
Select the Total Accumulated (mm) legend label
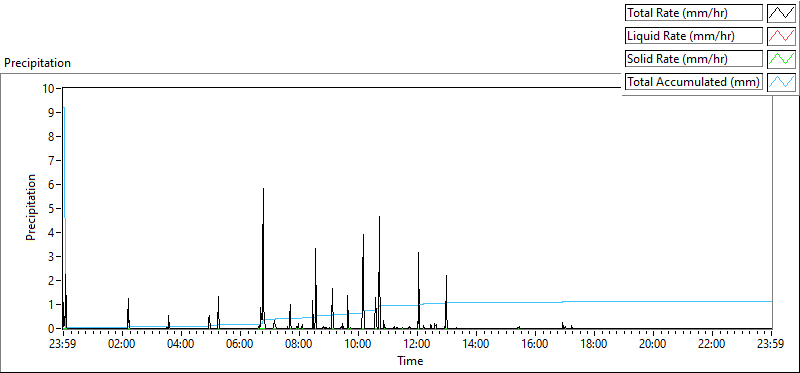694,82
